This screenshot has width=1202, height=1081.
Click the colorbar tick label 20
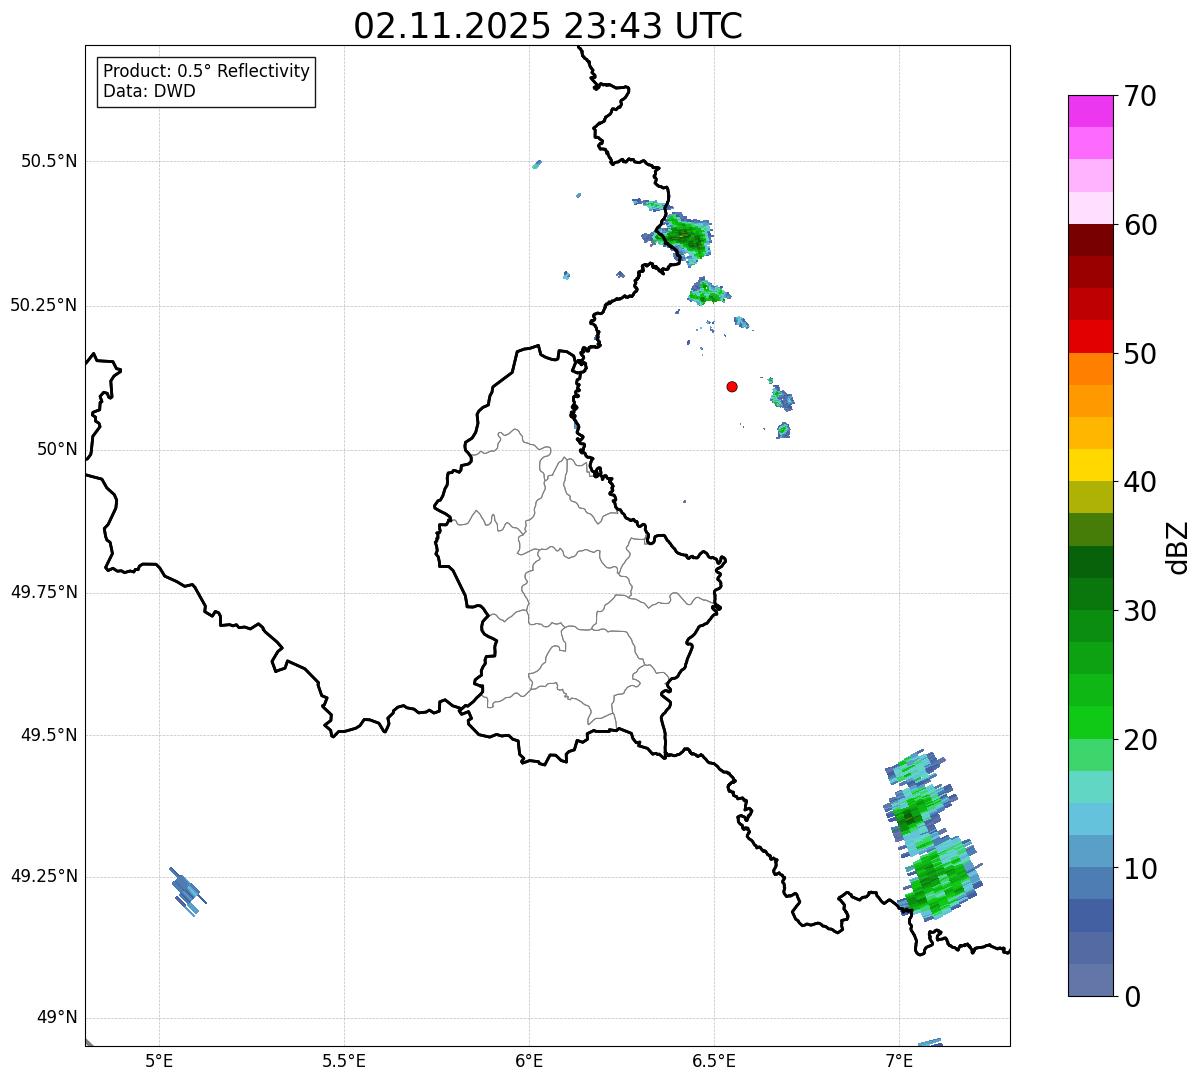tap(1140, 740)
